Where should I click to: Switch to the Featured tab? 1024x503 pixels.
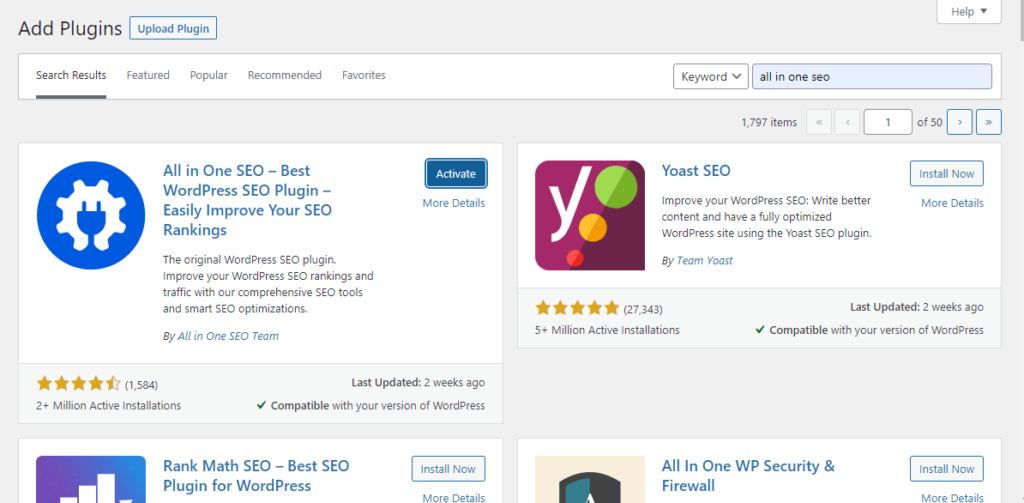point(148,76)
